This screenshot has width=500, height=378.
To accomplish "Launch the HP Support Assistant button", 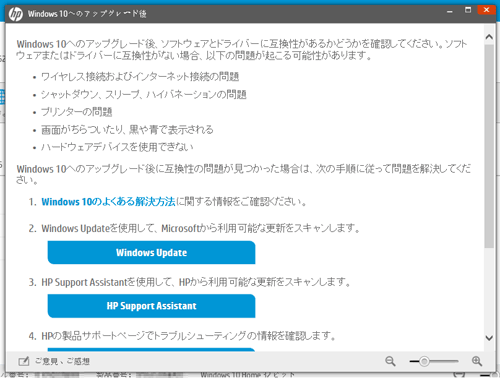I will pyautogui.click(x=151, y=306).
